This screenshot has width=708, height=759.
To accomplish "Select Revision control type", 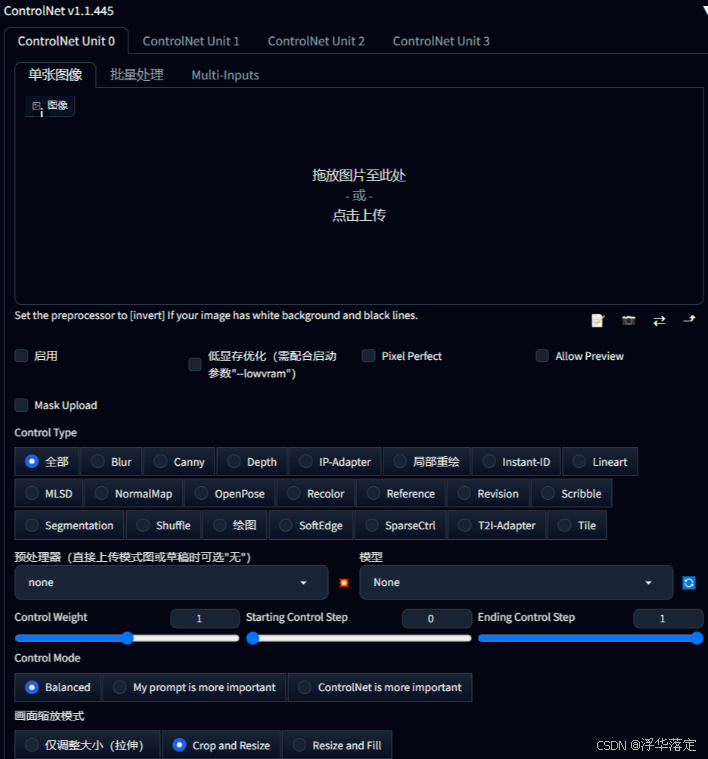I will click(x=488, y=493).
